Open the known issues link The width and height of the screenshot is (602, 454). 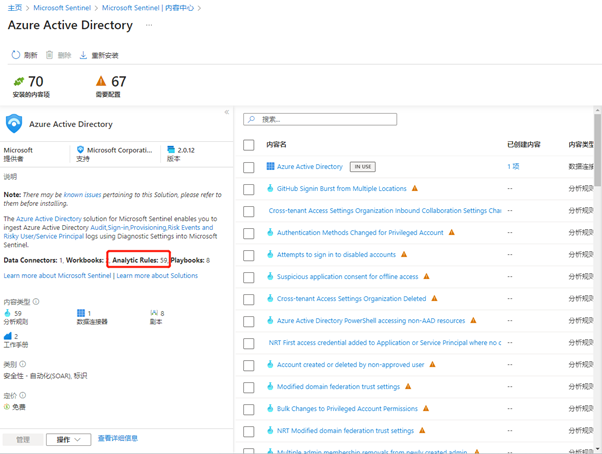pyautogui.click(x=82, y=195)
